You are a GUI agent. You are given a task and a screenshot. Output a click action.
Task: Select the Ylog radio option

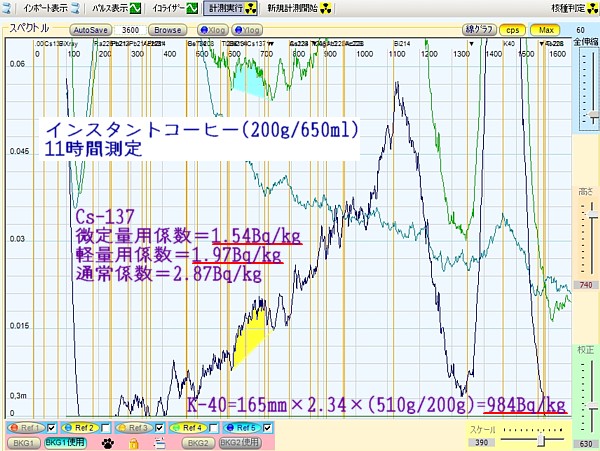click(251, 30)
